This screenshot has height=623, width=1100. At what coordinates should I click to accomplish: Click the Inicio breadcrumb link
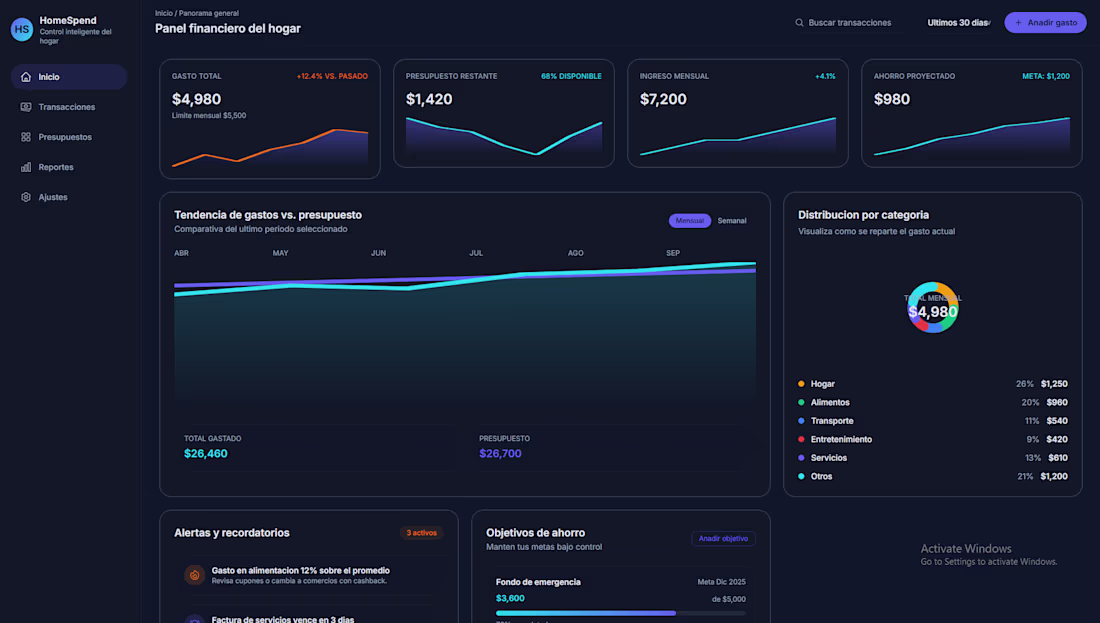(163, 13)
